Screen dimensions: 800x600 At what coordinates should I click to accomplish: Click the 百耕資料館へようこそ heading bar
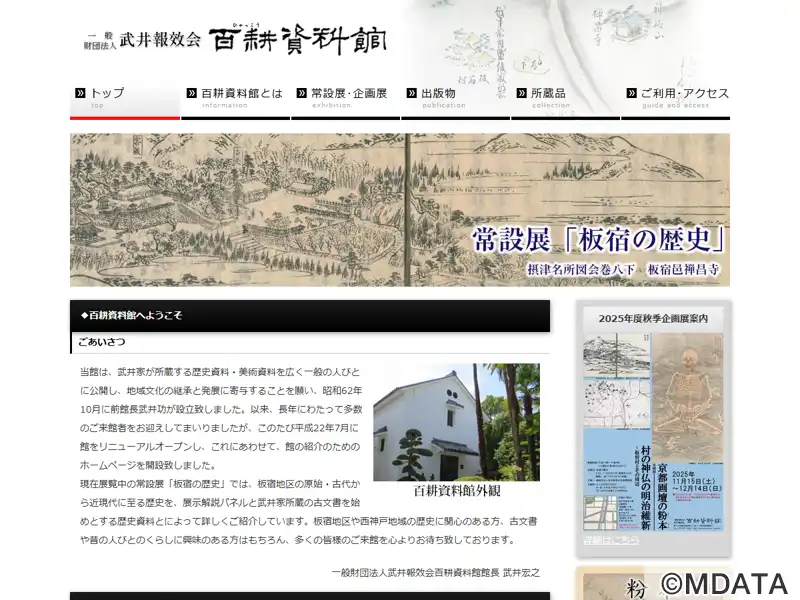click(310, 315)
